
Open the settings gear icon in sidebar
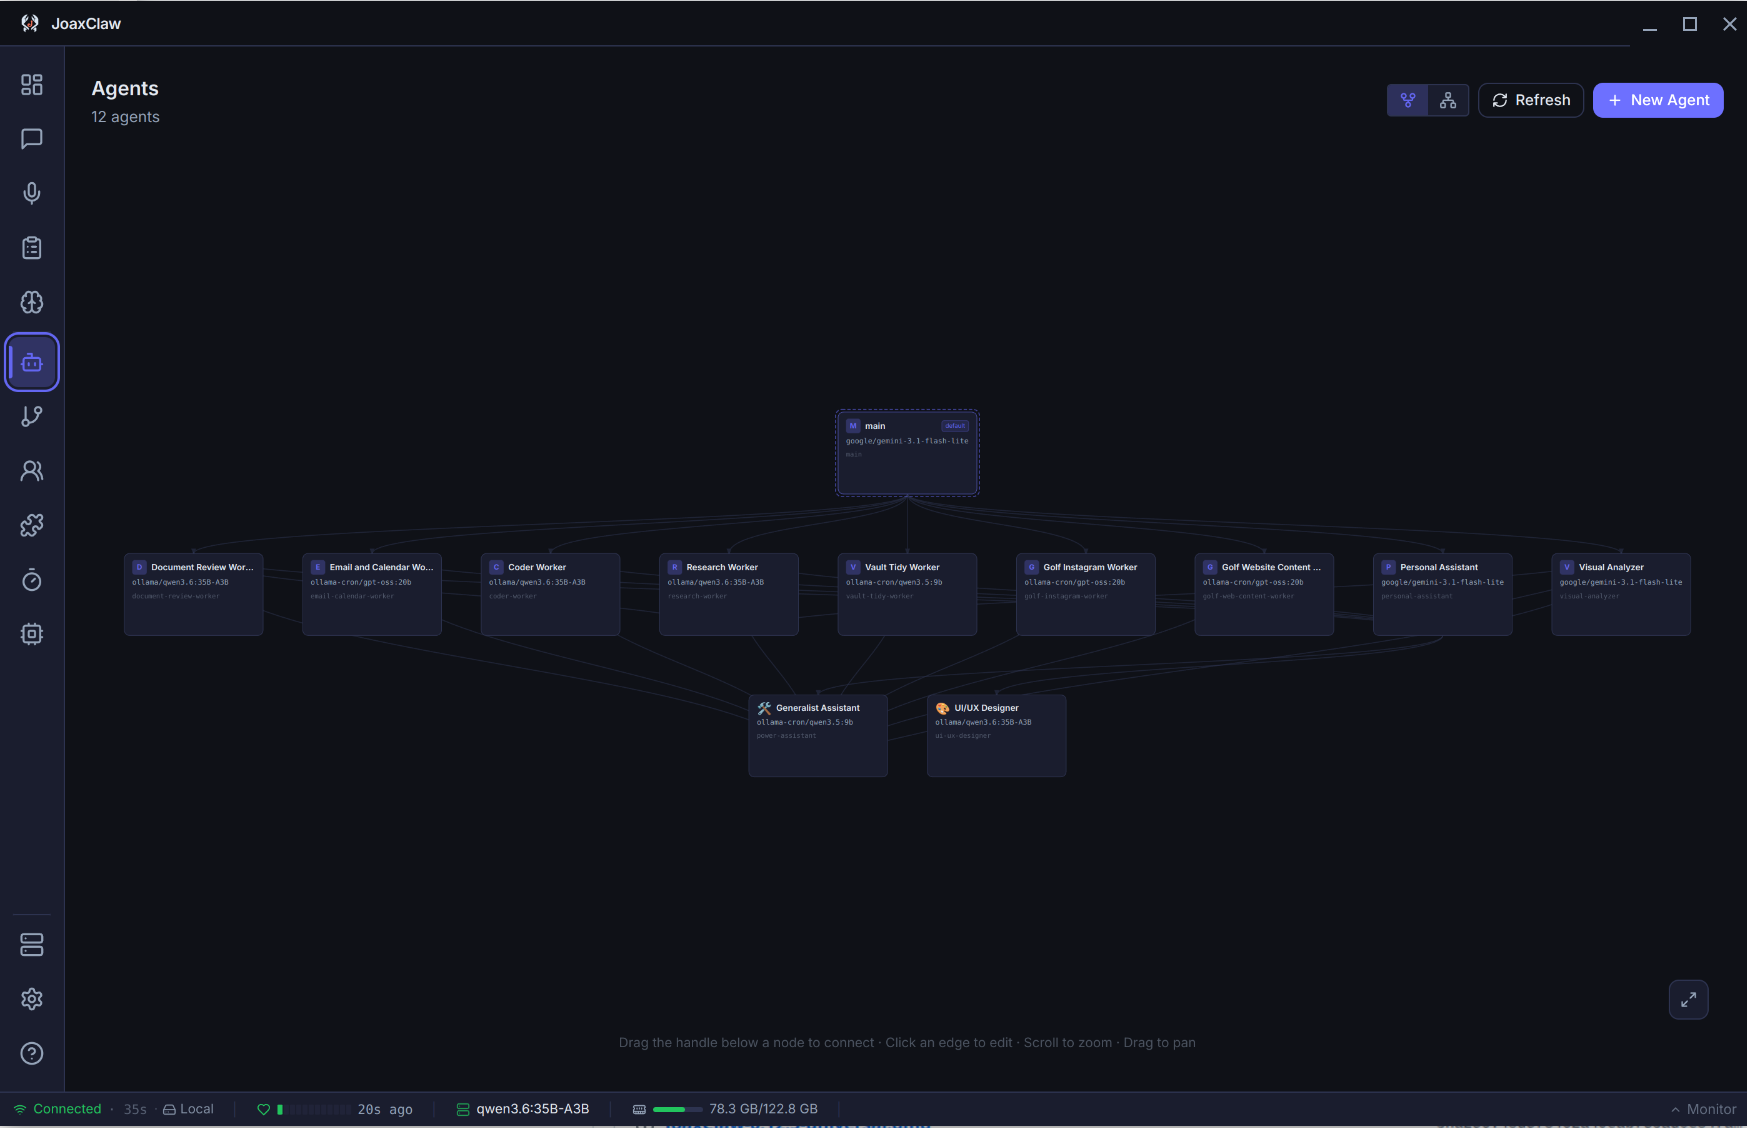click(x=32, y=999)
